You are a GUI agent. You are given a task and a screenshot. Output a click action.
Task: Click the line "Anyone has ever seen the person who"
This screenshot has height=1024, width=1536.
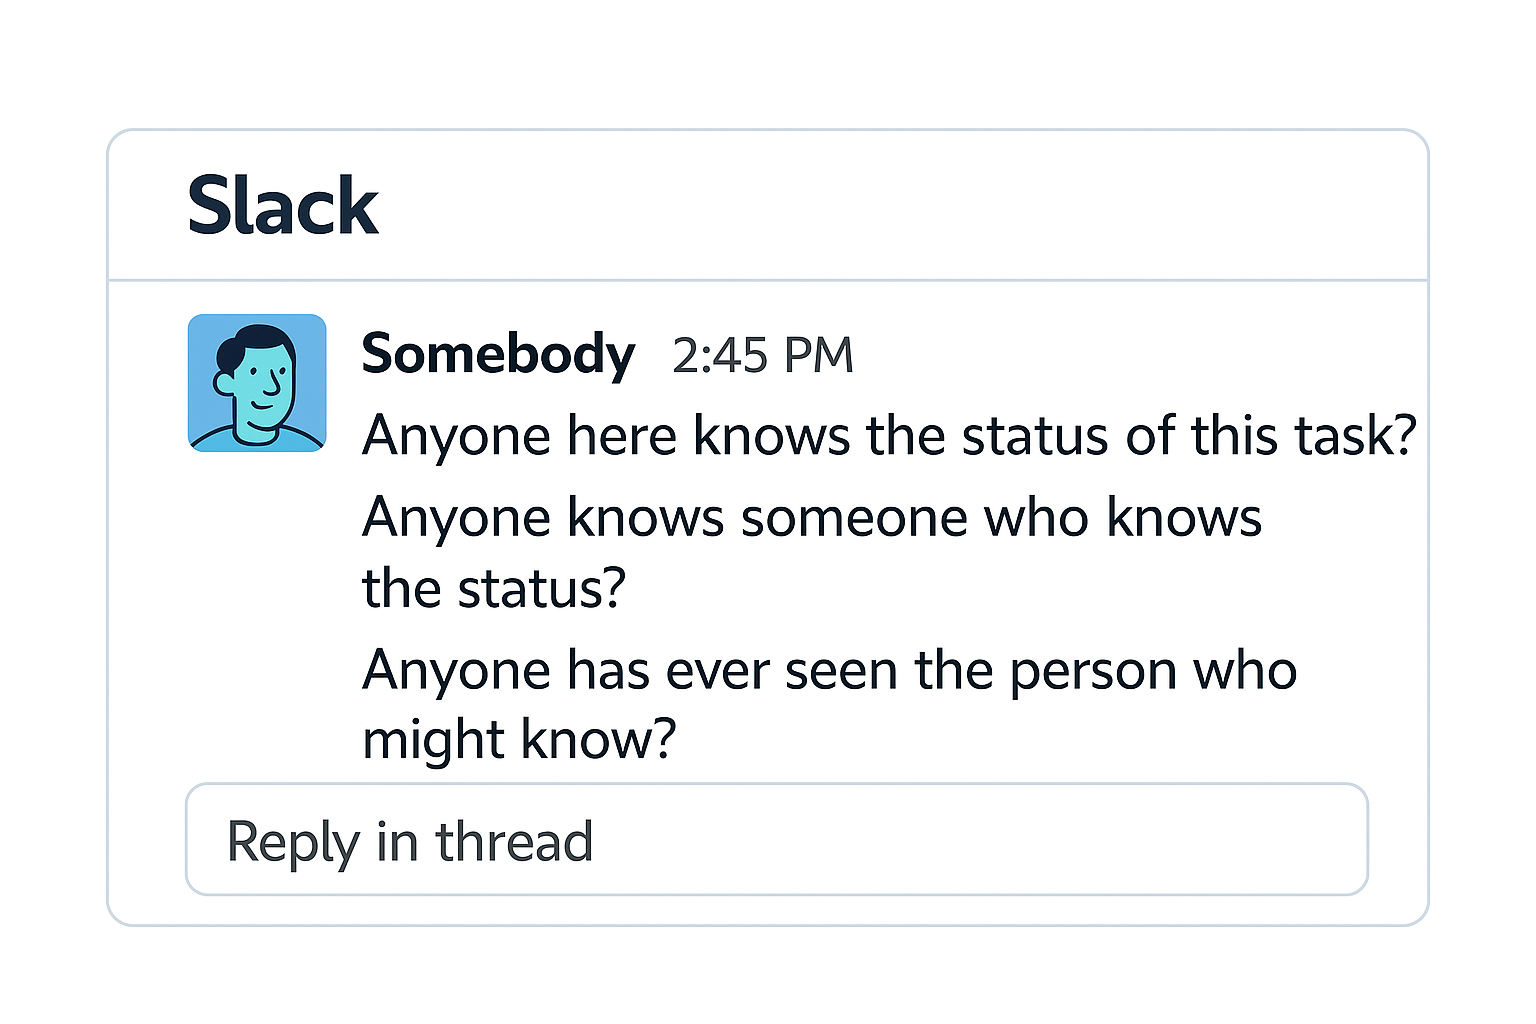(829, 670)
